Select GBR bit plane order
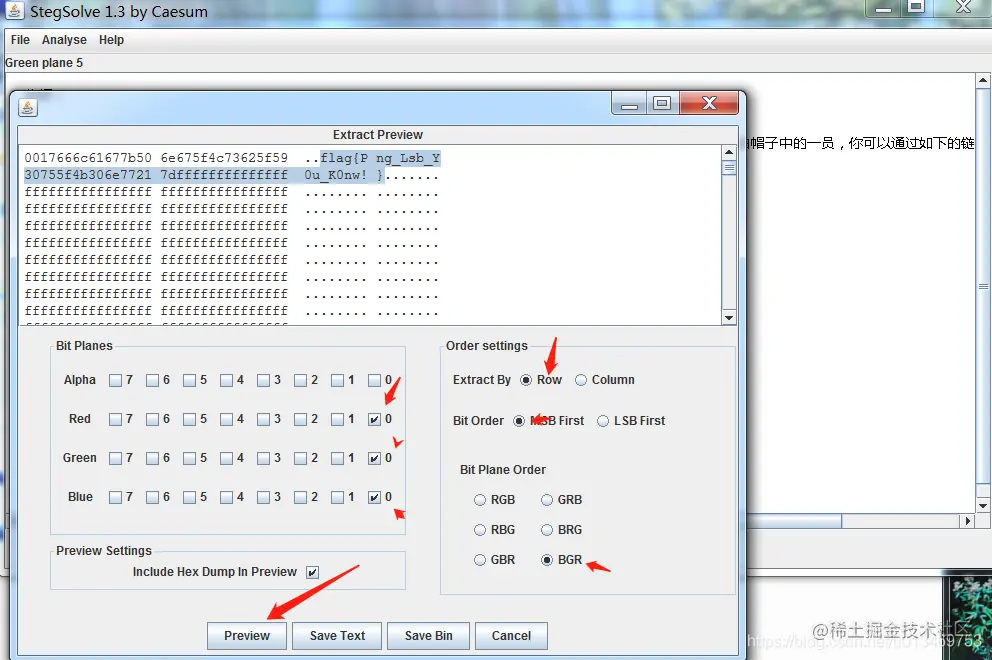The image size is (992, 660). point(480,560)
